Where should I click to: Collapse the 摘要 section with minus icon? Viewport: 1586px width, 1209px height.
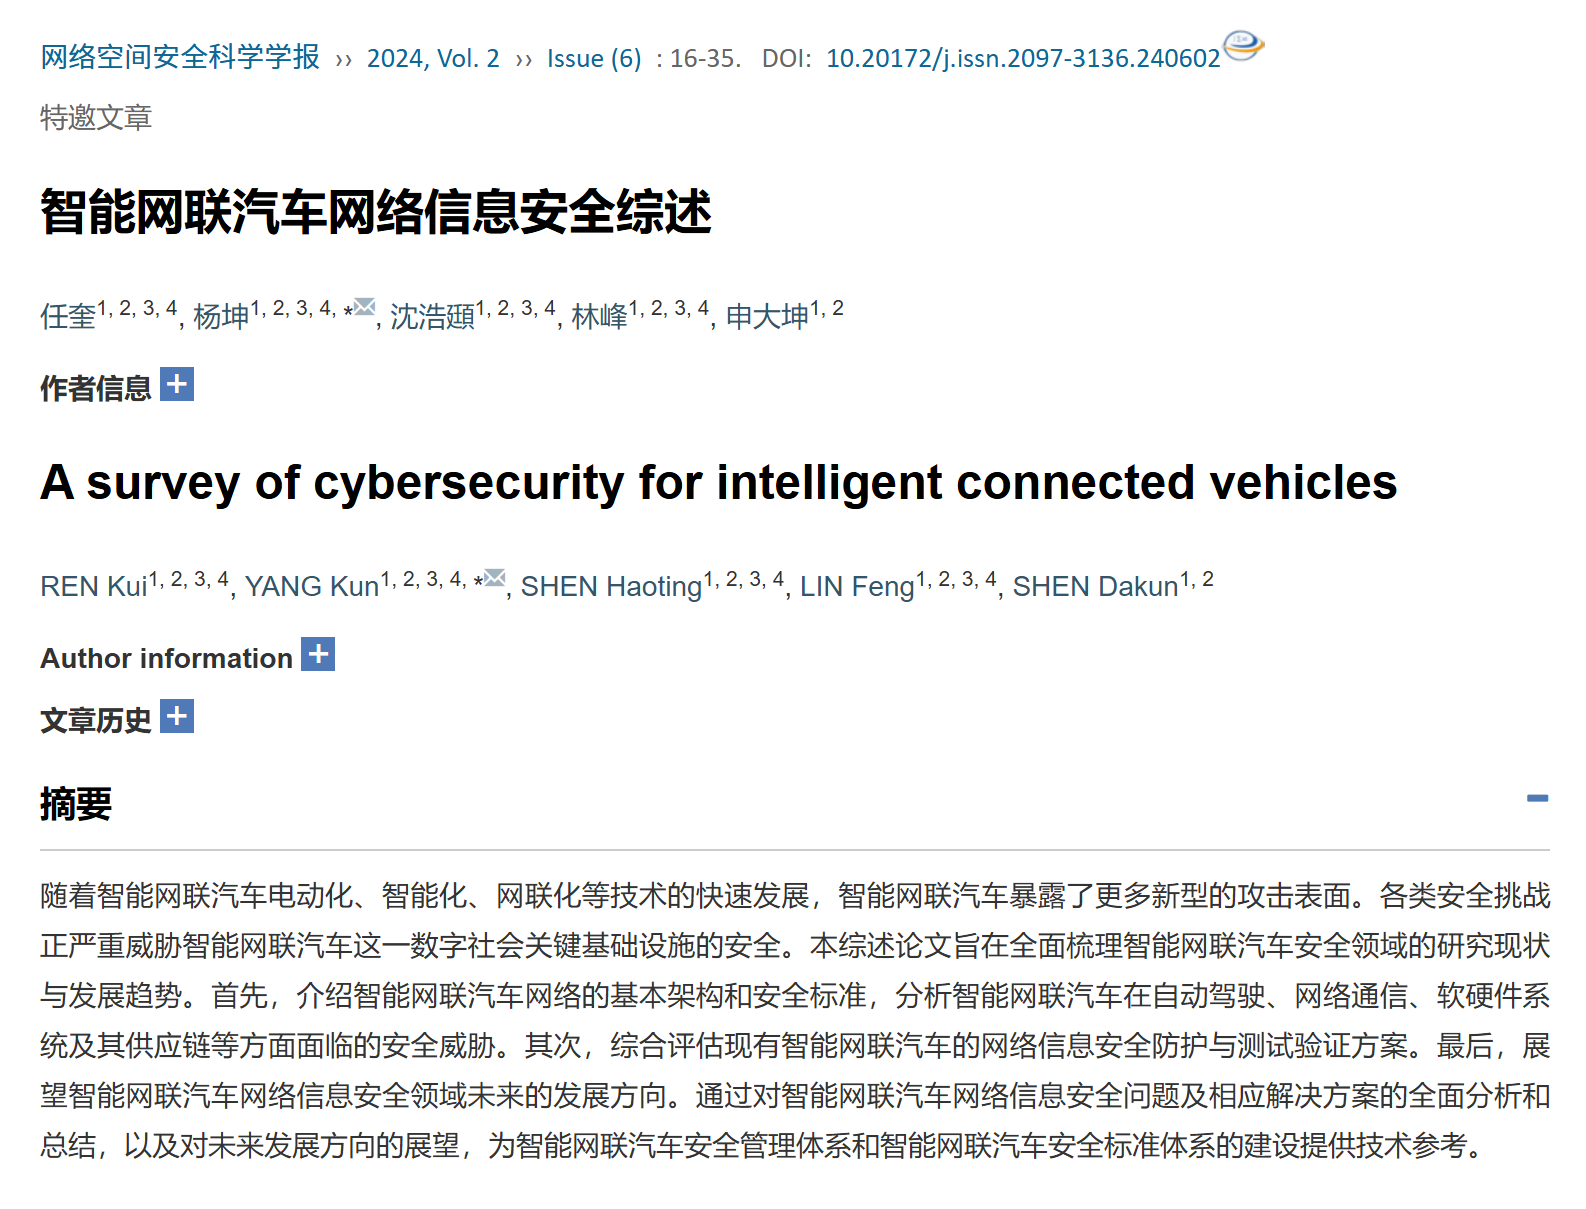pyautogui.click(x=1537, y=798)
